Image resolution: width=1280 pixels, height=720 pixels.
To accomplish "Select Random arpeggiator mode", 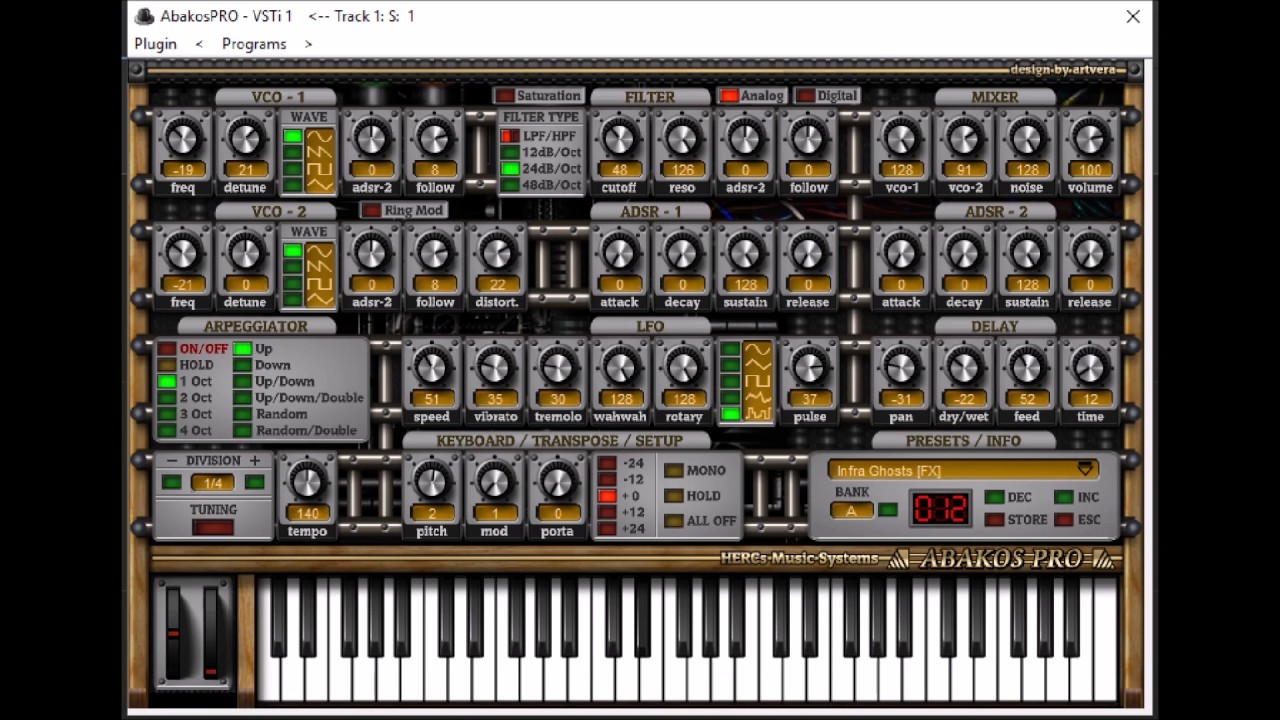I will pos(242,414).
